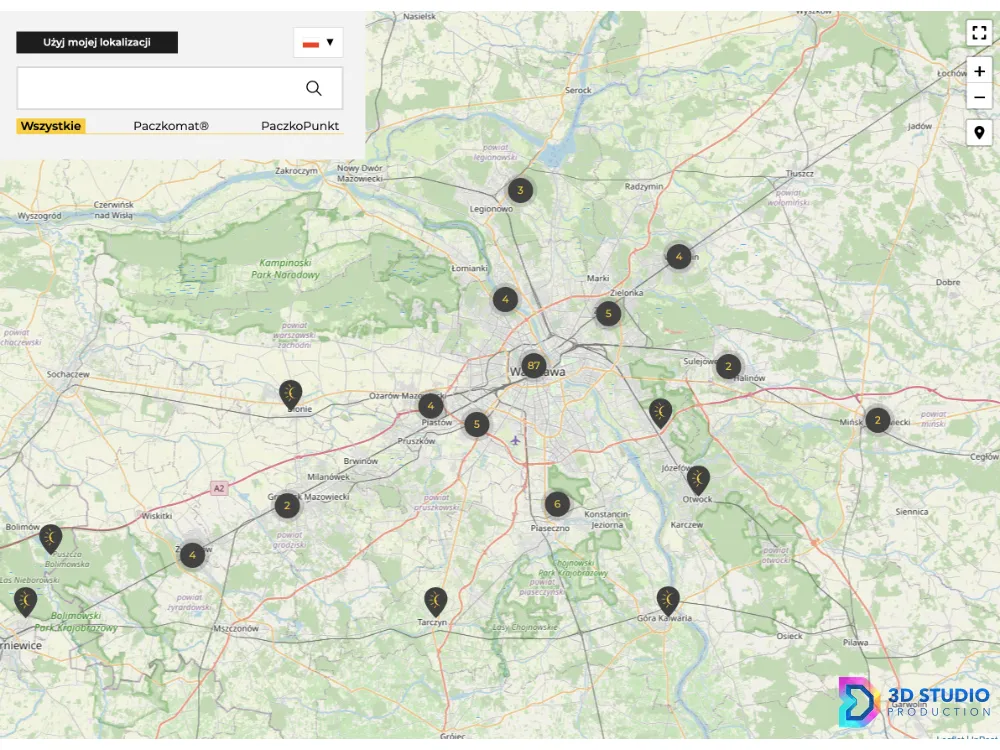Click the search magnifier icon
Screen dimensions: 1000x750
[x=314, y=88]
